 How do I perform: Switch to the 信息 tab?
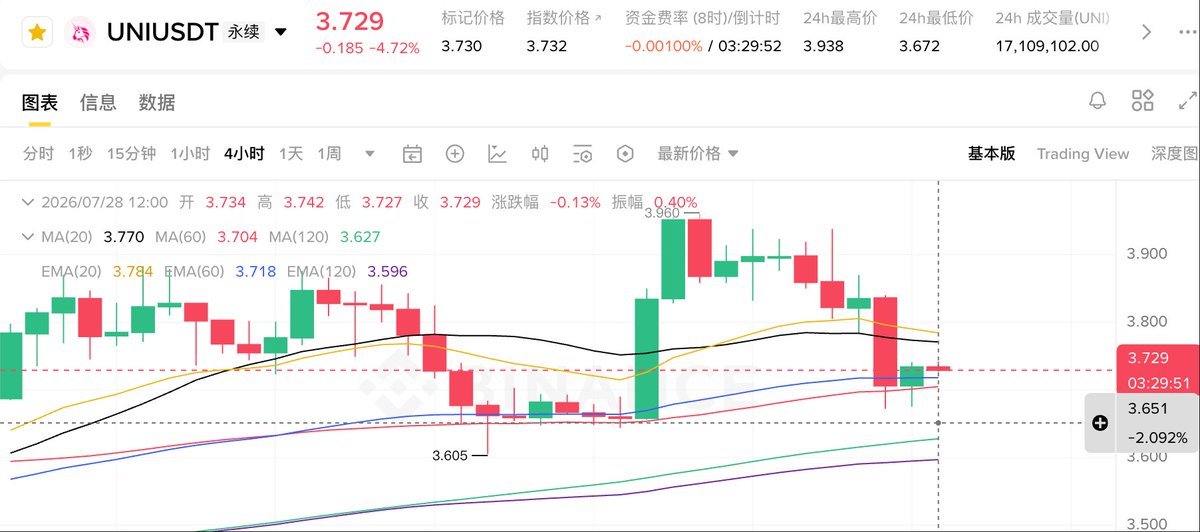98,102
